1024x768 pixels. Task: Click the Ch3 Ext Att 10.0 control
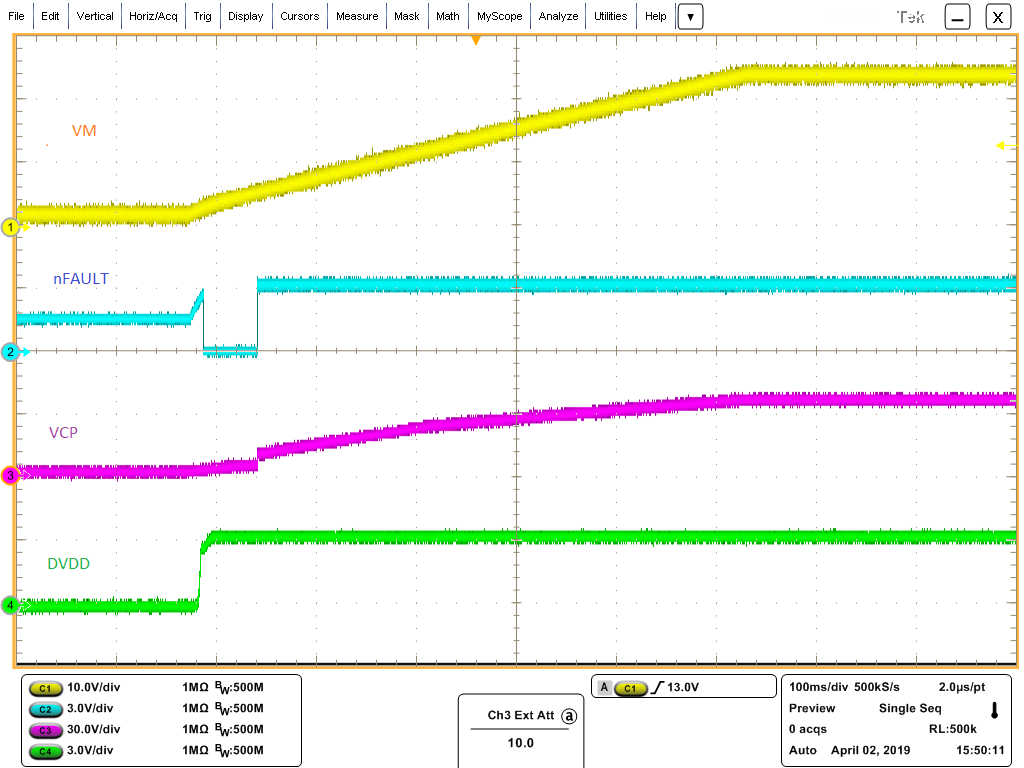click(x=520, y=744)
